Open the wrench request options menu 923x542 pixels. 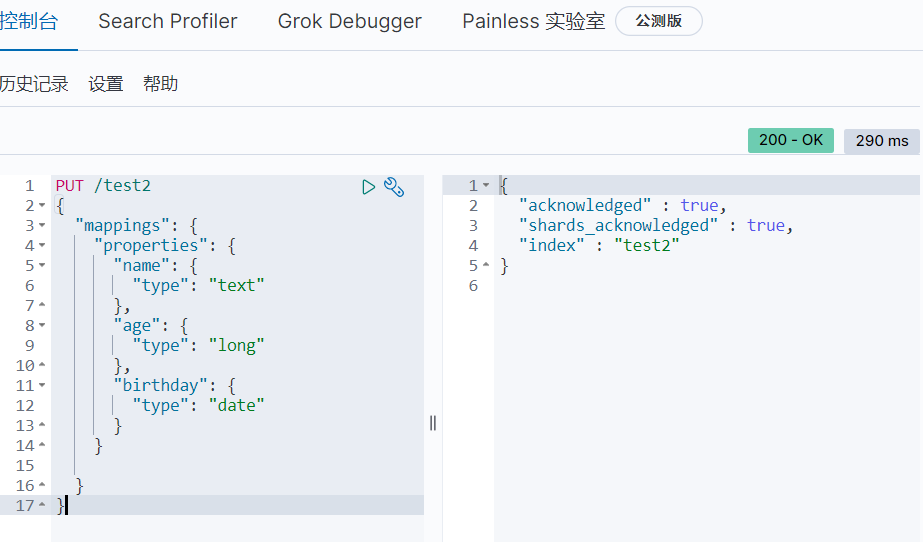394,186
